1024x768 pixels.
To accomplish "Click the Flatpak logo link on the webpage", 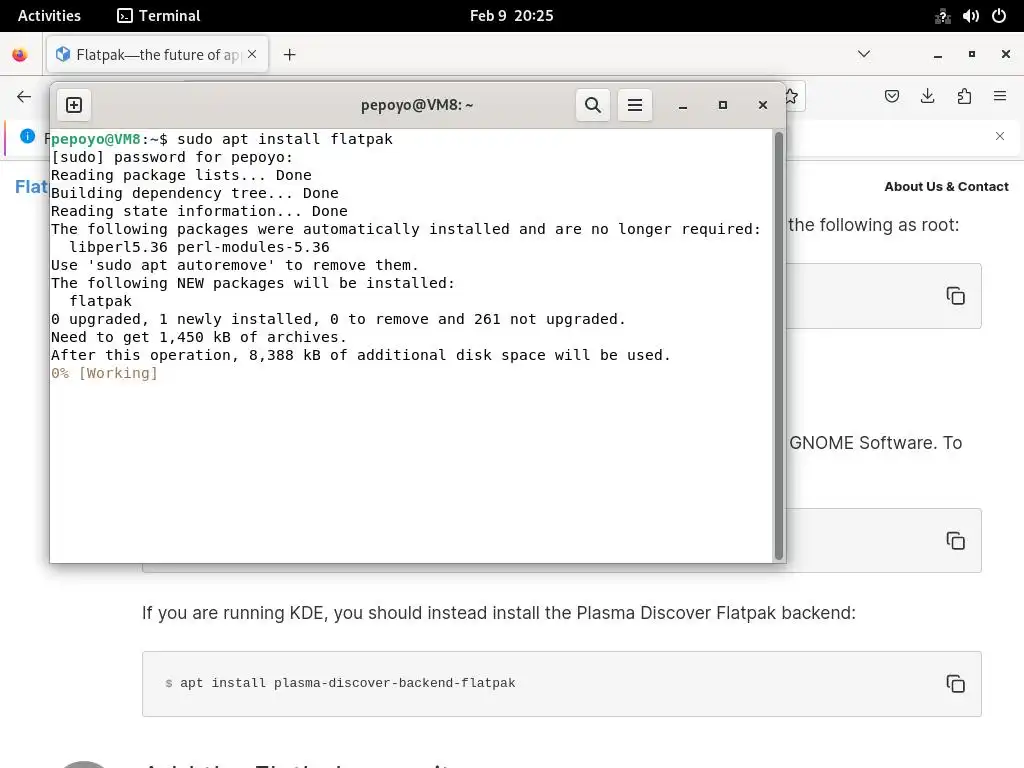I will [x=31, y=187].
